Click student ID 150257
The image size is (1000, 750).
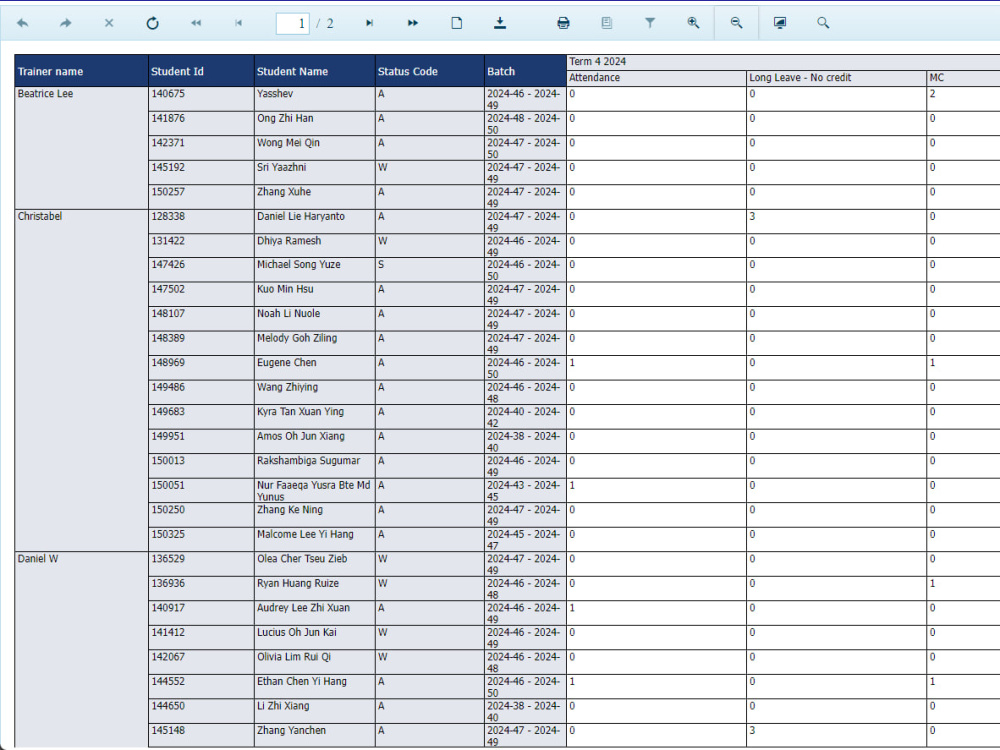point(168,192)
